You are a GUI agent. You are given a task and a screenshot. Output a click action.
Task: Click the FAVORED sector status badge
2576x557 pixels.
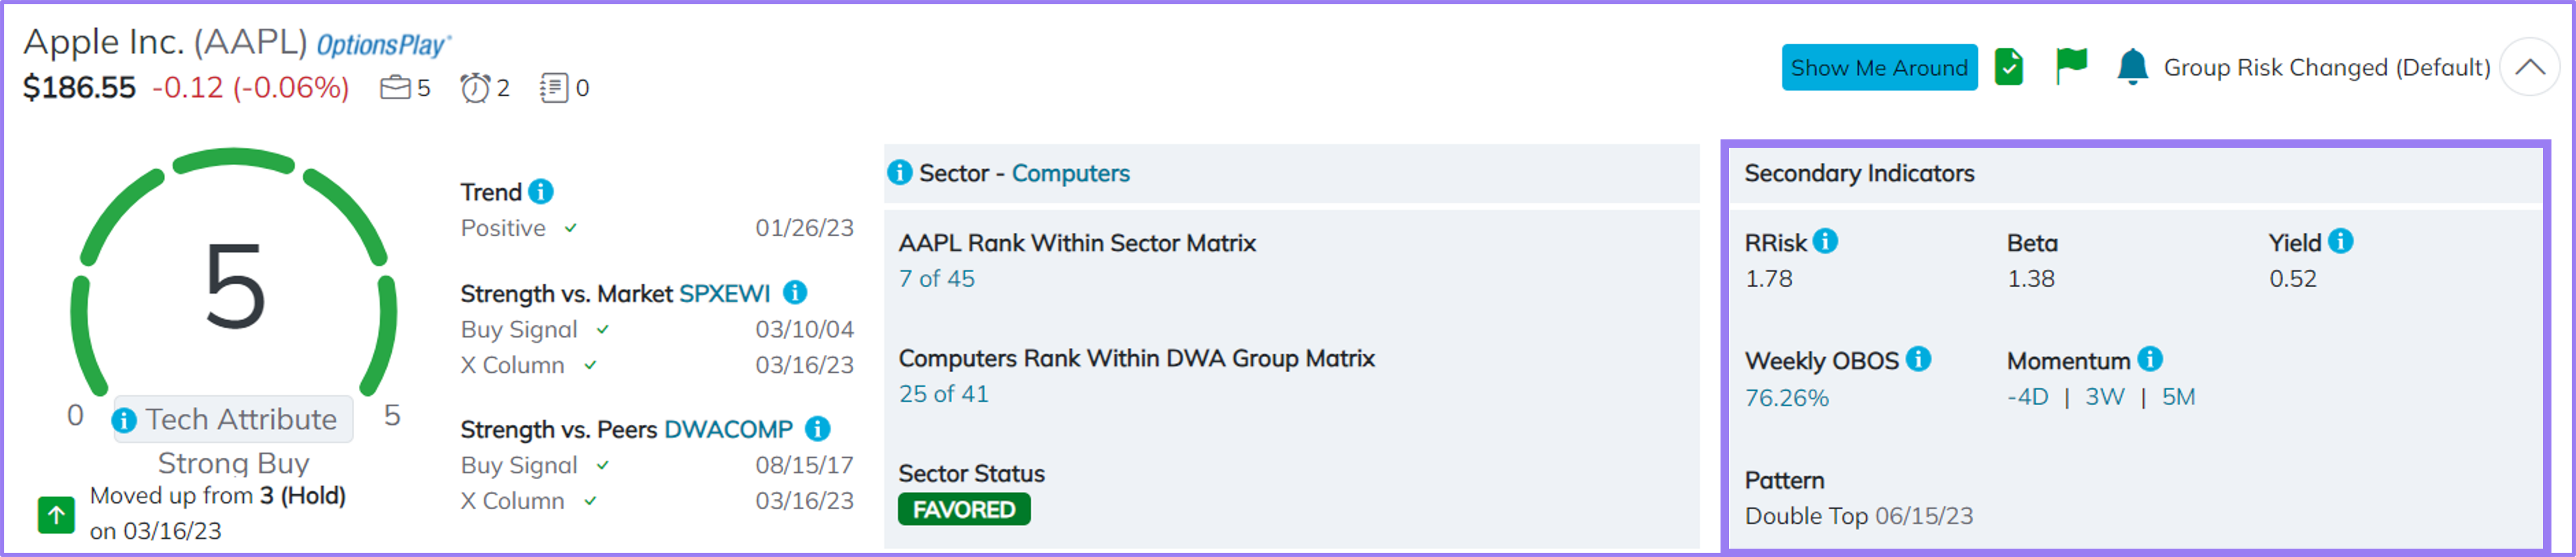963,510
